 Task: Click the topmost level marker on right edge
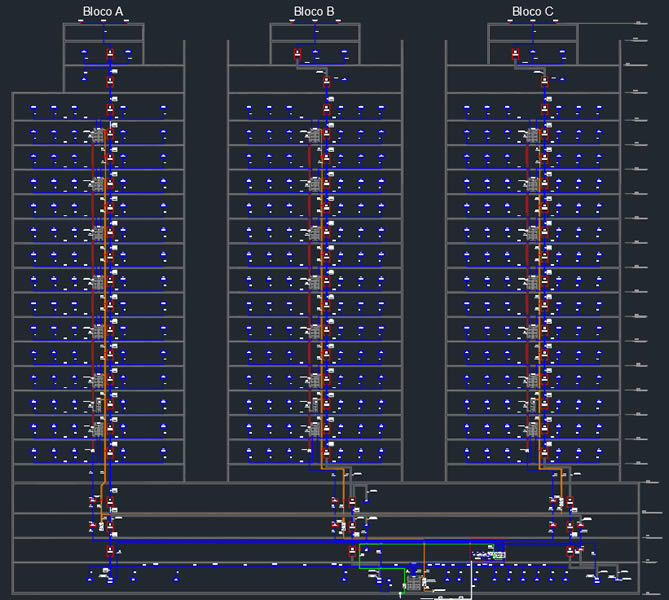[635, 41]
